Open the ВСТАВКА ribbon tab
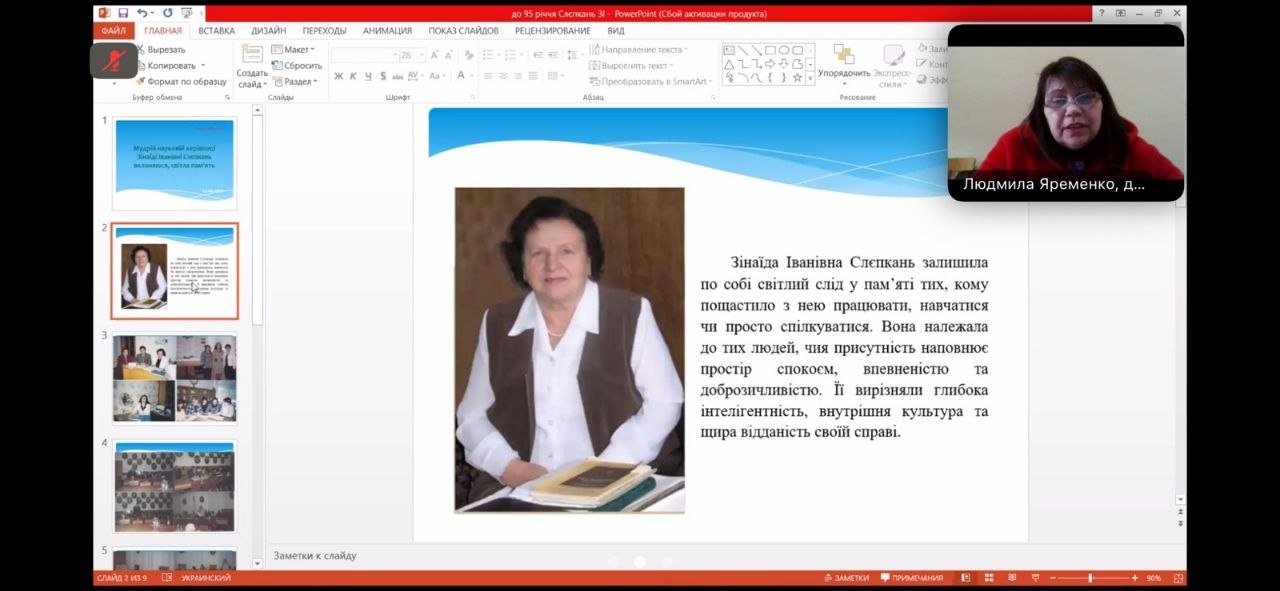This screenshot has width=1280, height=591. pyautogui.click(x=216, y=31)
